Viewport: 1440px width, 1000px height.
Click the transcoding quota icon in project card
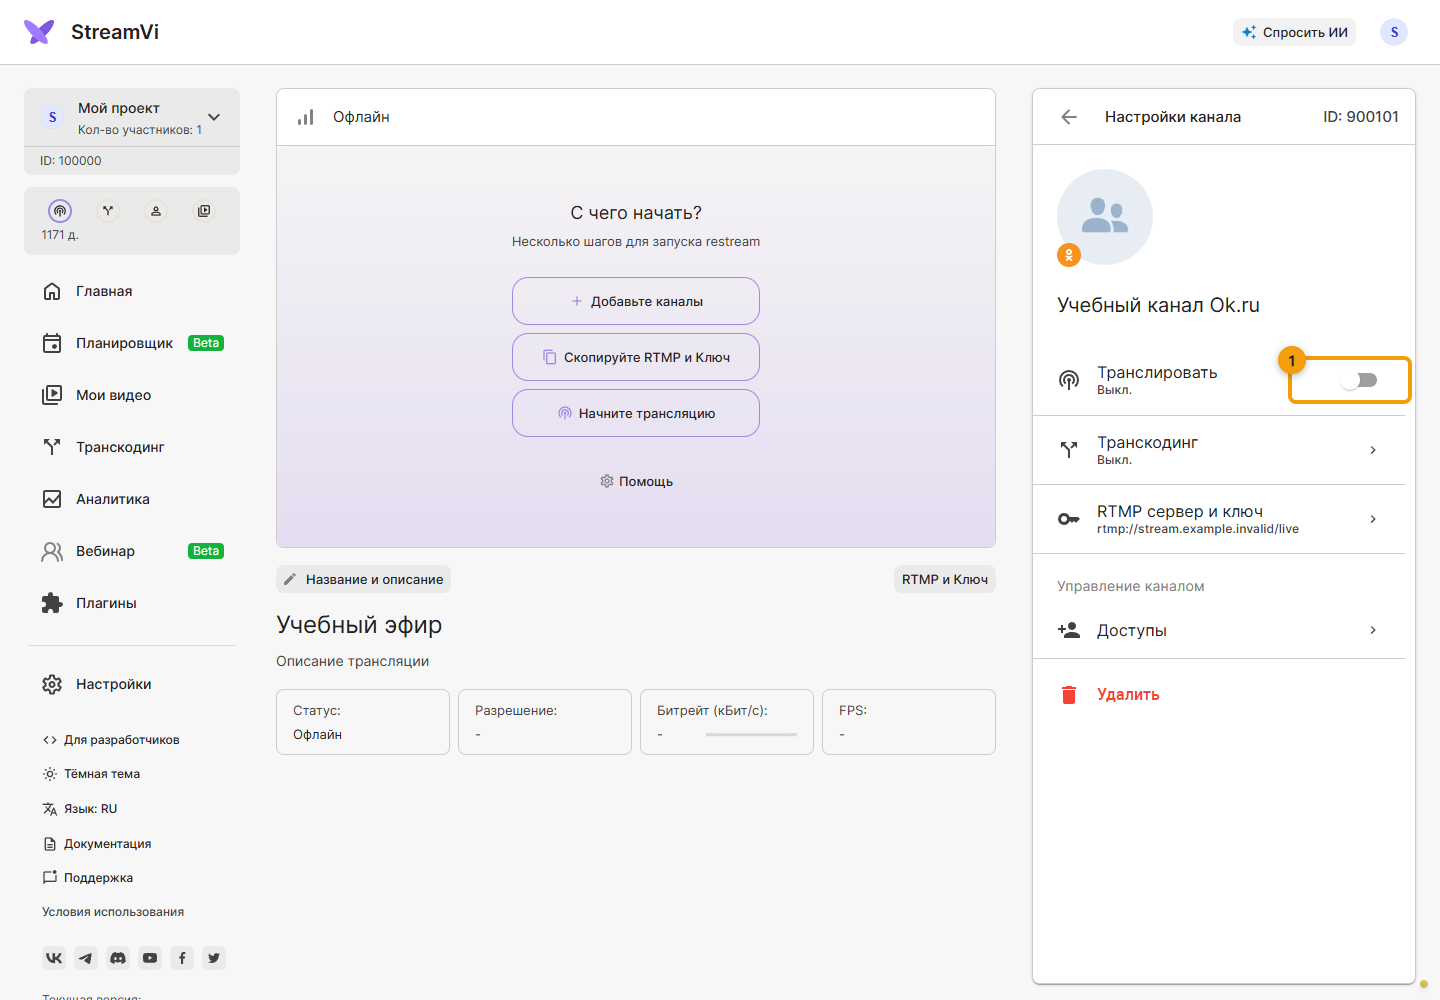[108, 211]
